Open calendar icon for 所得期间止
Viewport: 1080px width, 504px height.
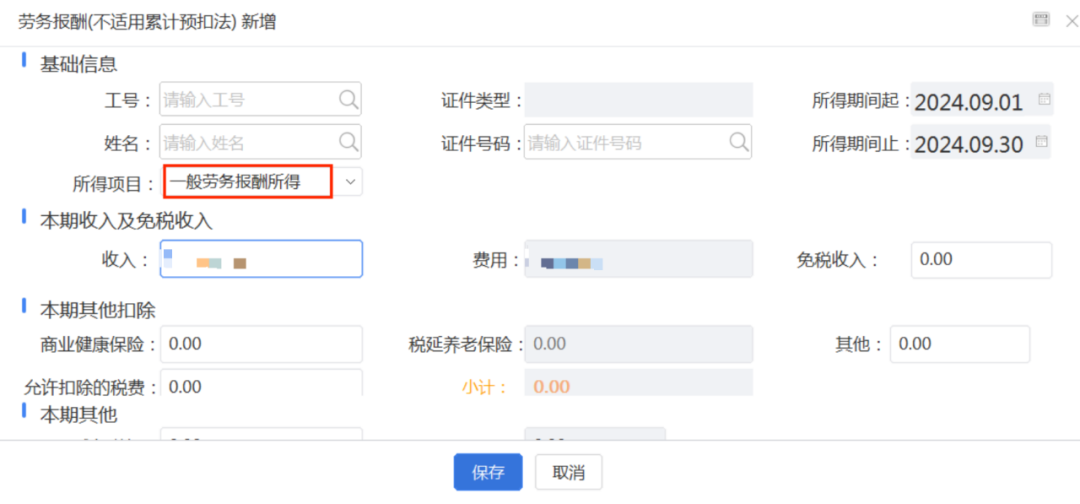[1041, 141]
